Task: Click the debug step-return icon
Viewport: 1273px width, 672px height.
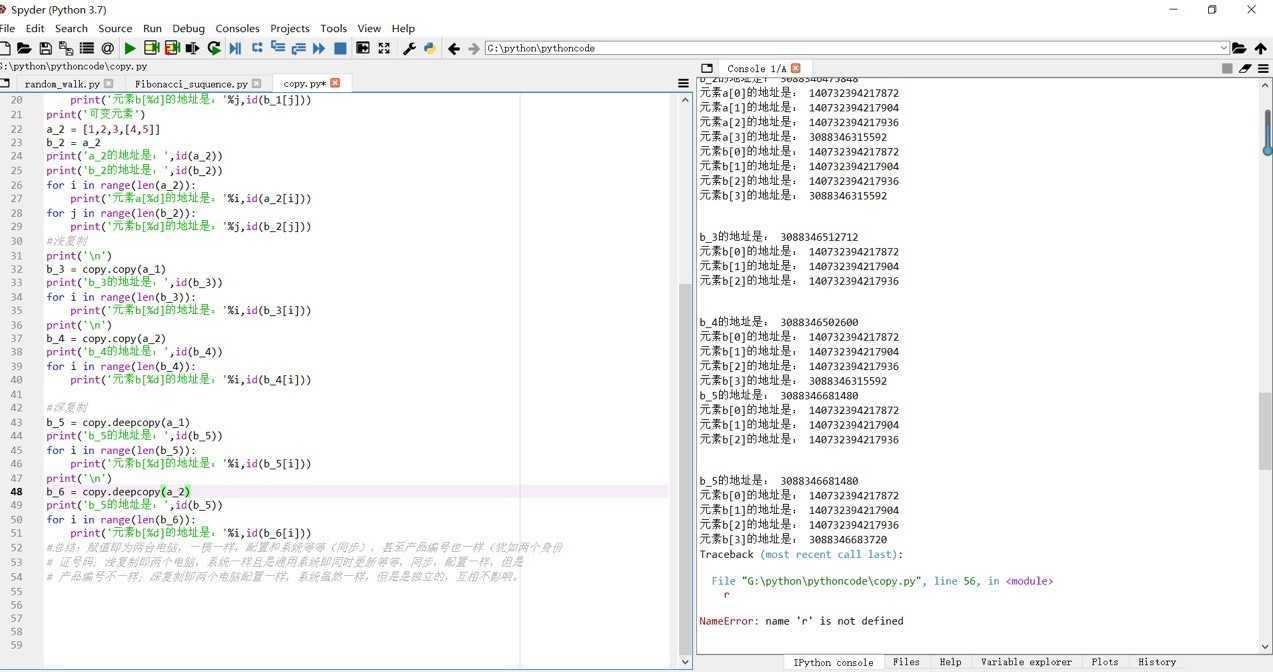Action: click(x=298, y=48)
